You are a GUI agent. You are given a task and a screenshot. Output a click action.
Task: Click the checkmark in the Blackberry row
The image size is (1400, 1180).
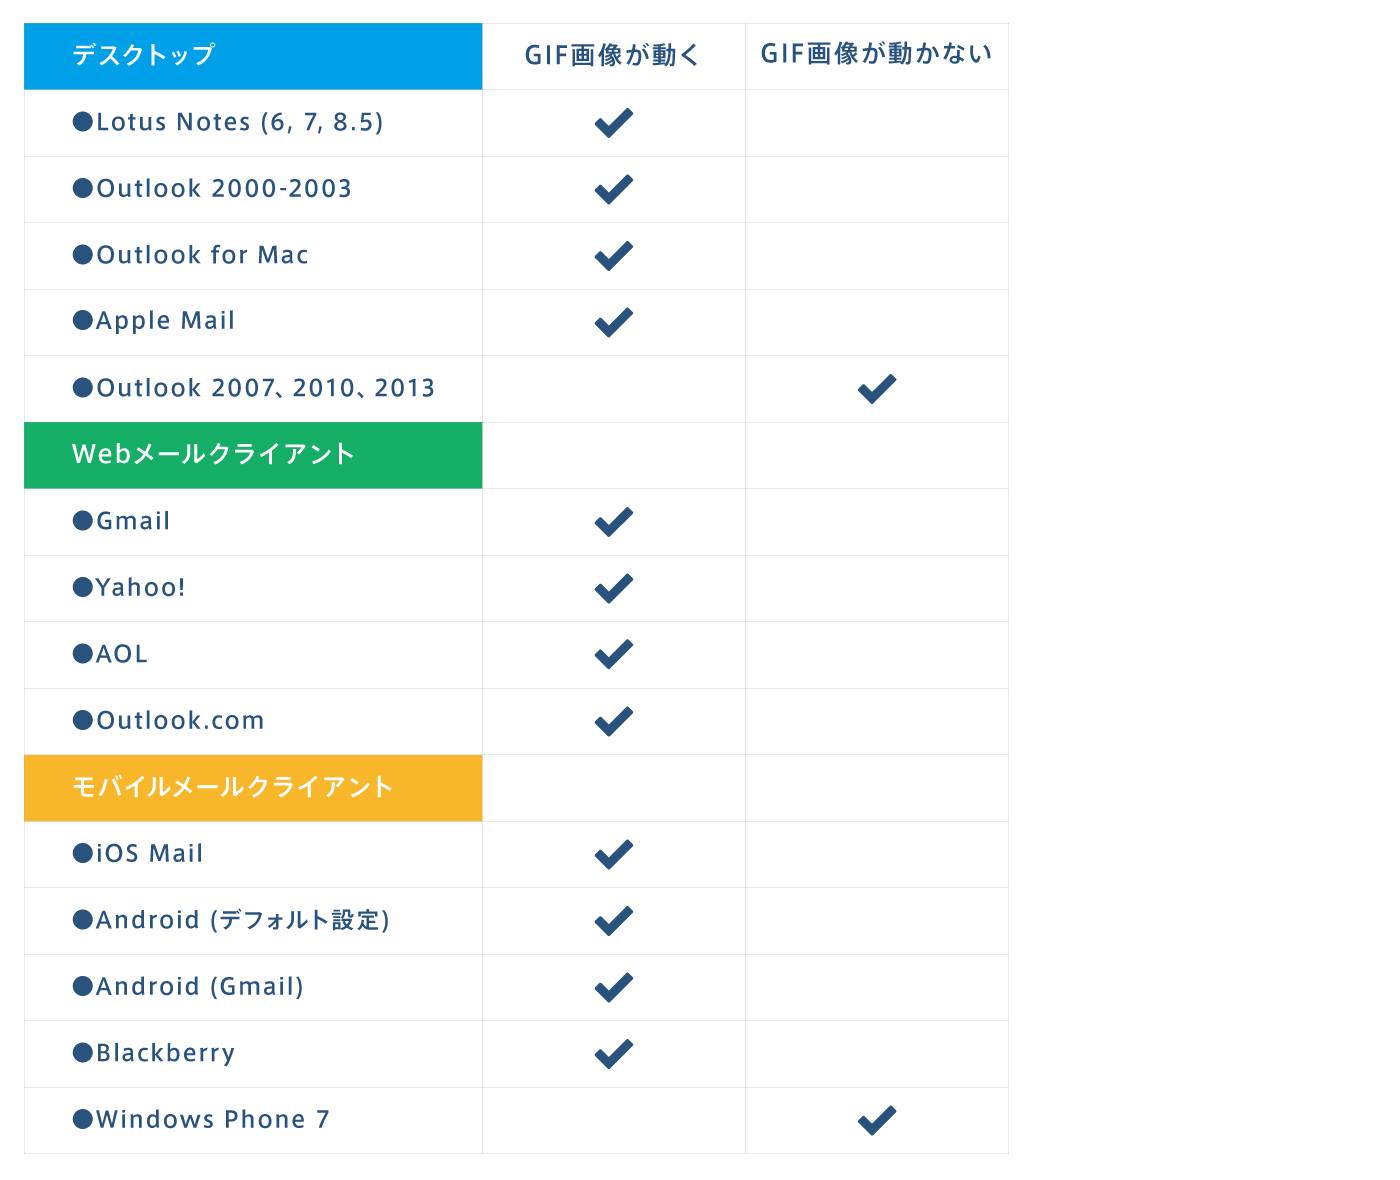click(x=613, y=1054)
